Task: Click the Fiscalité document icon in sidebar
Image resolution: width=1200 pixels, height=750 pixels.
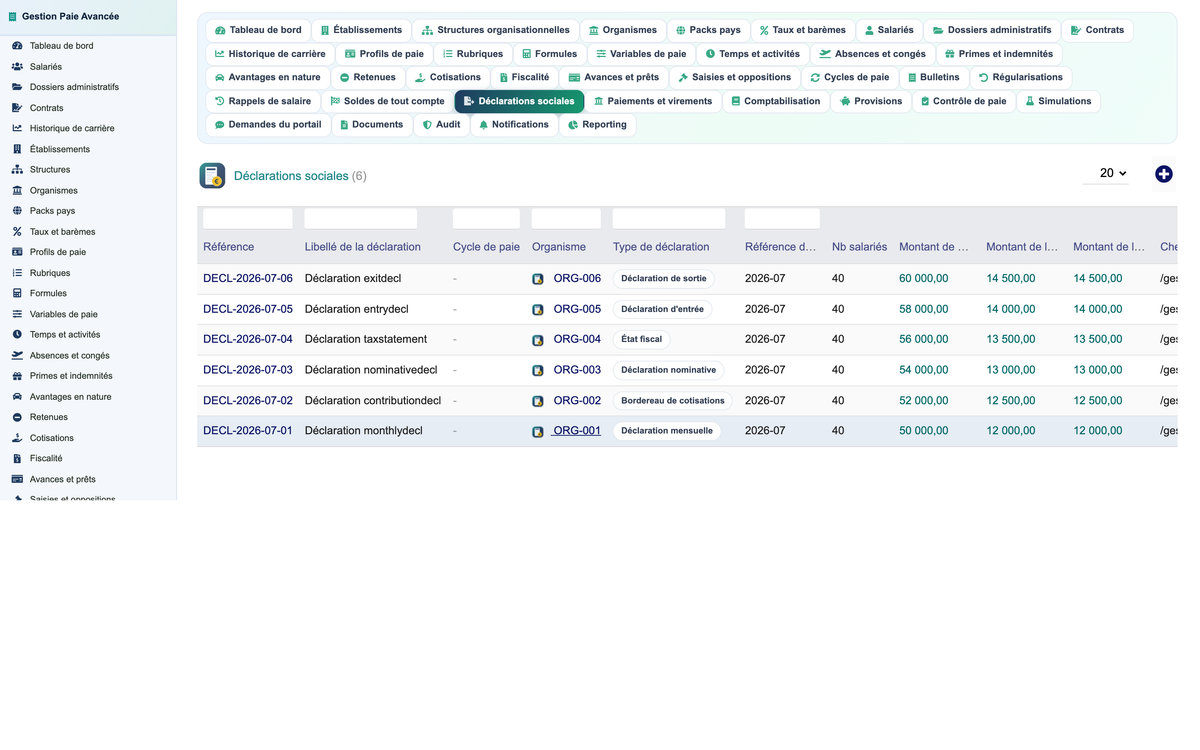Action: click(x=17, y=459)
